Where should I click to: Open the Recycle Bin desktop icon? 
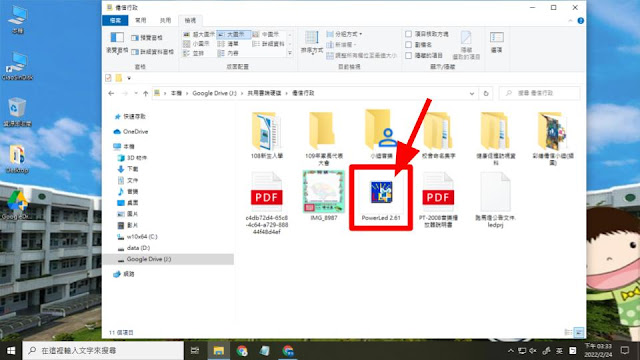17,112
